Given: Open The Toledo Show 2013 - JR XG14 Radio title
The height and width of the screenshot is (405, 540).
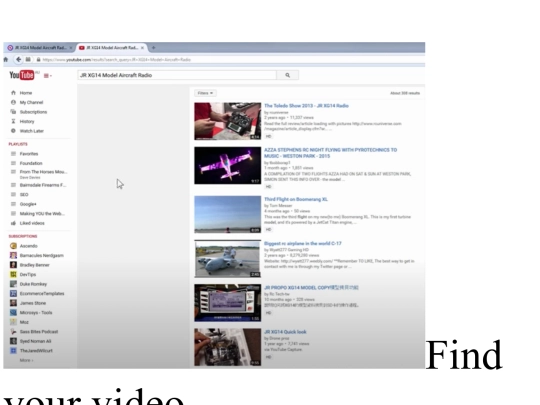Looking at the screenshot, I should point(307,106).
